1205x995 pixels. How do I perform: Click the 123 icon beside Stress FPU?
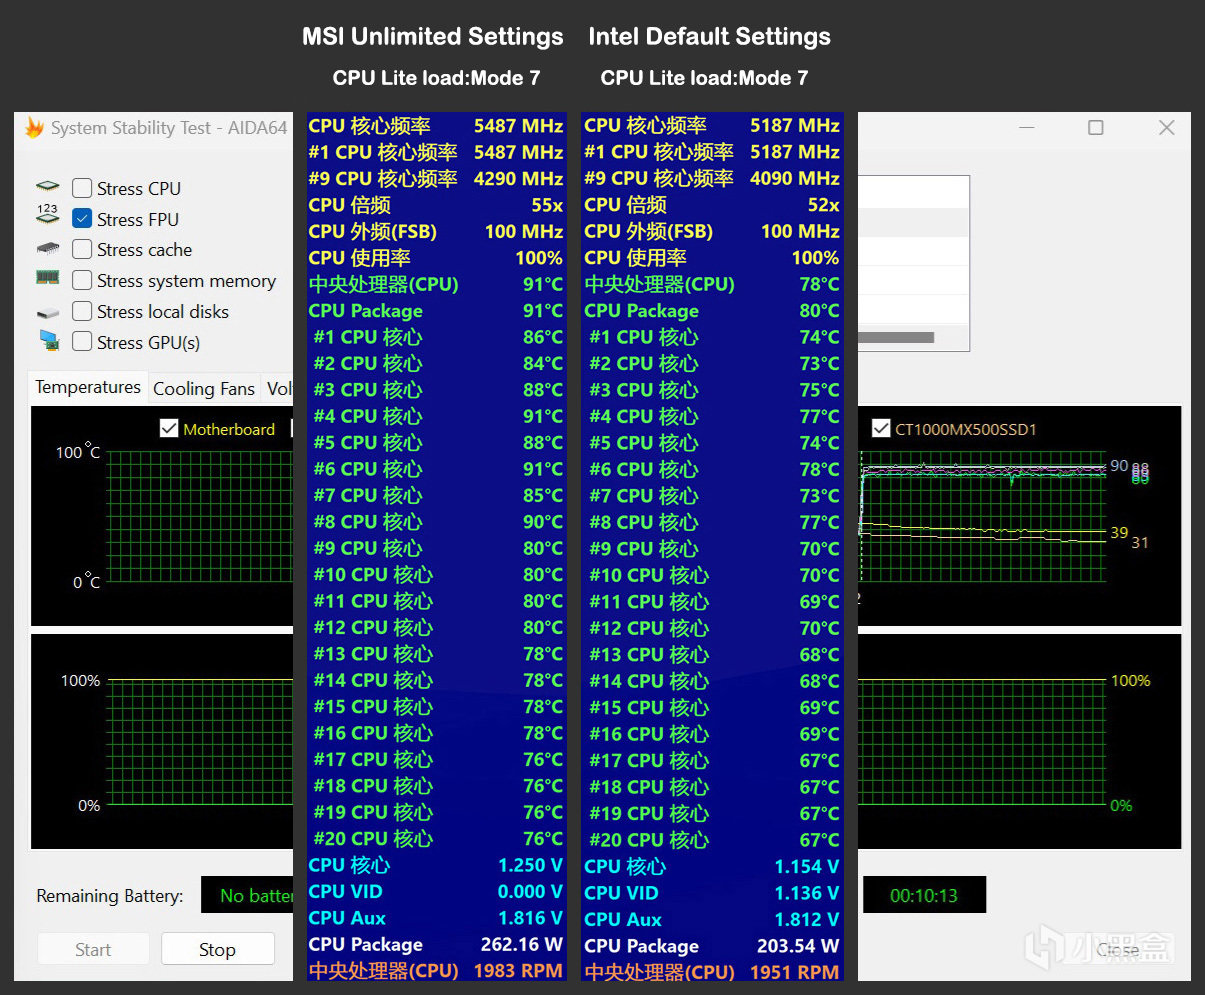(47, 216)
